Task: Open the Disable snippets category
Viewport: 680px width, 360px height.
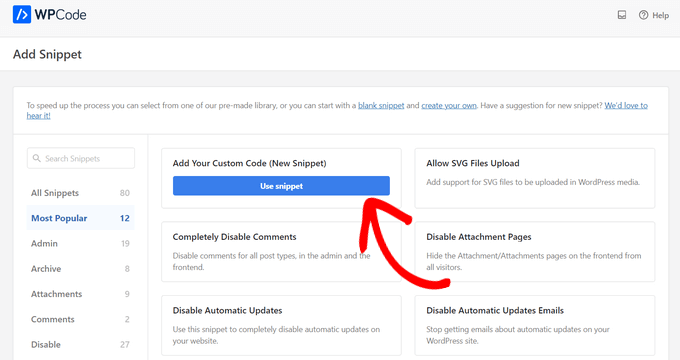Action: 81,344
